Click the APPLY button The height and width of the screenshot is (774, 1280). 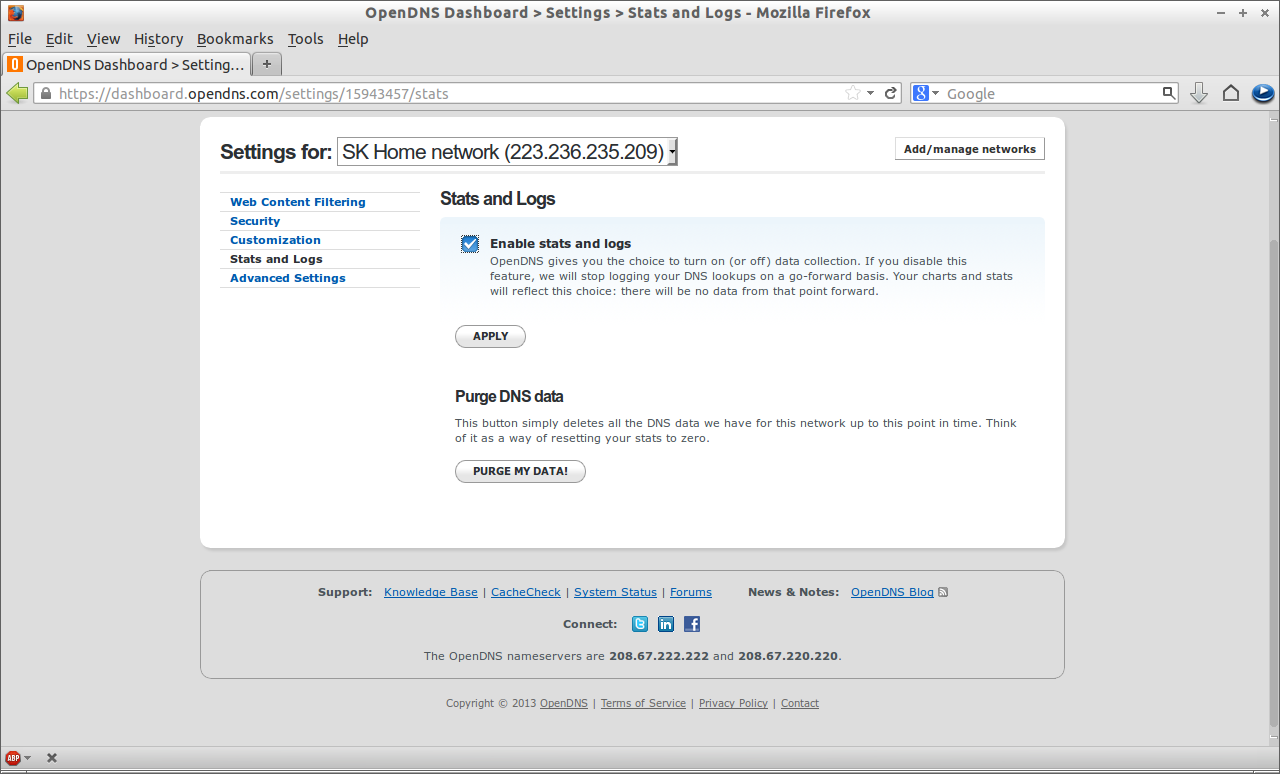tap(490, 336)
